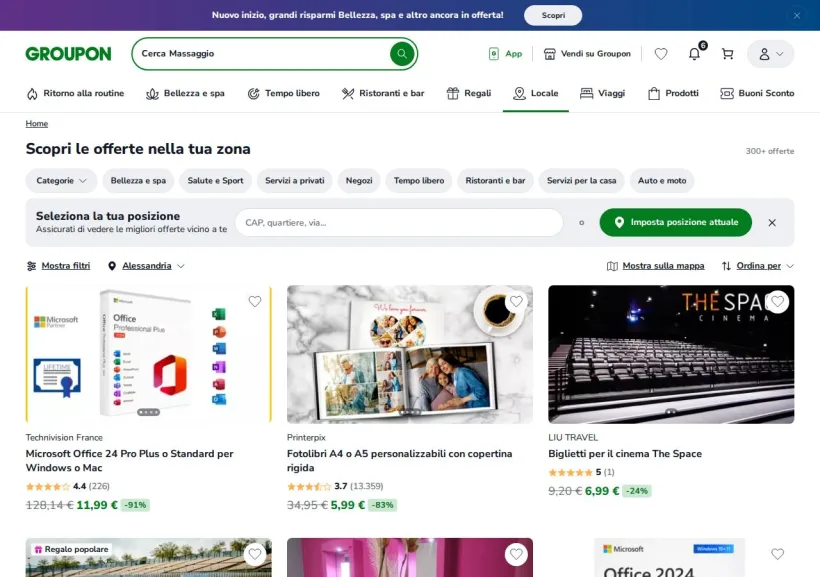Click the Home breadcrumb link

click(37, 123)
